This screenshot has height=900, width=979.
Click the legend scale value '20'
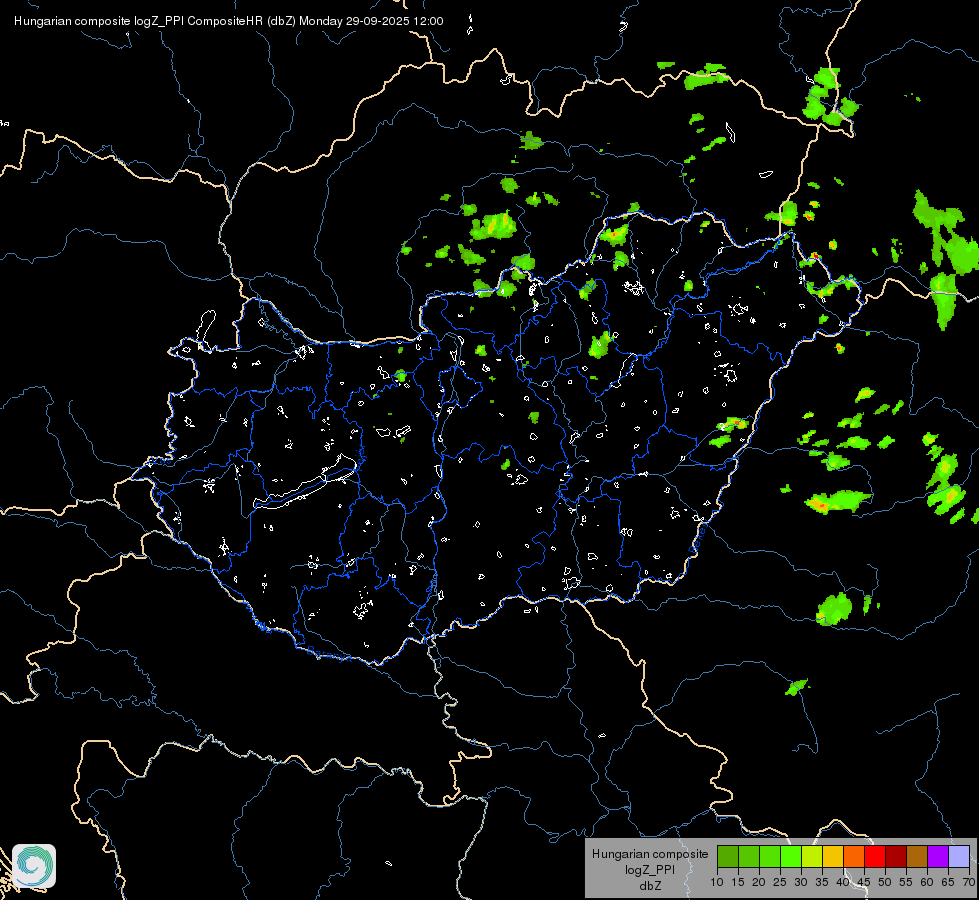759,883
